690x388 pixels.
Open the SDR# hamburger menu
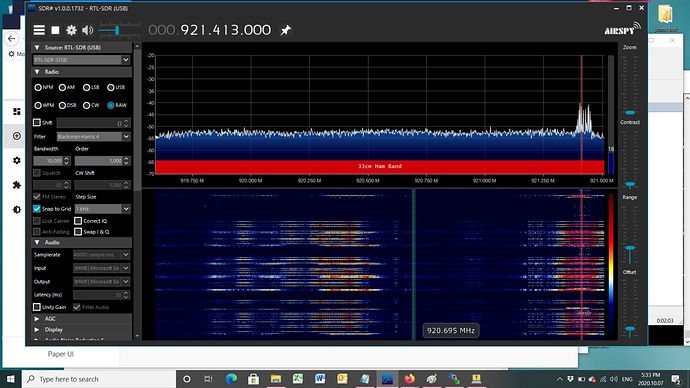pyautogui.click(x=39, y=30)
